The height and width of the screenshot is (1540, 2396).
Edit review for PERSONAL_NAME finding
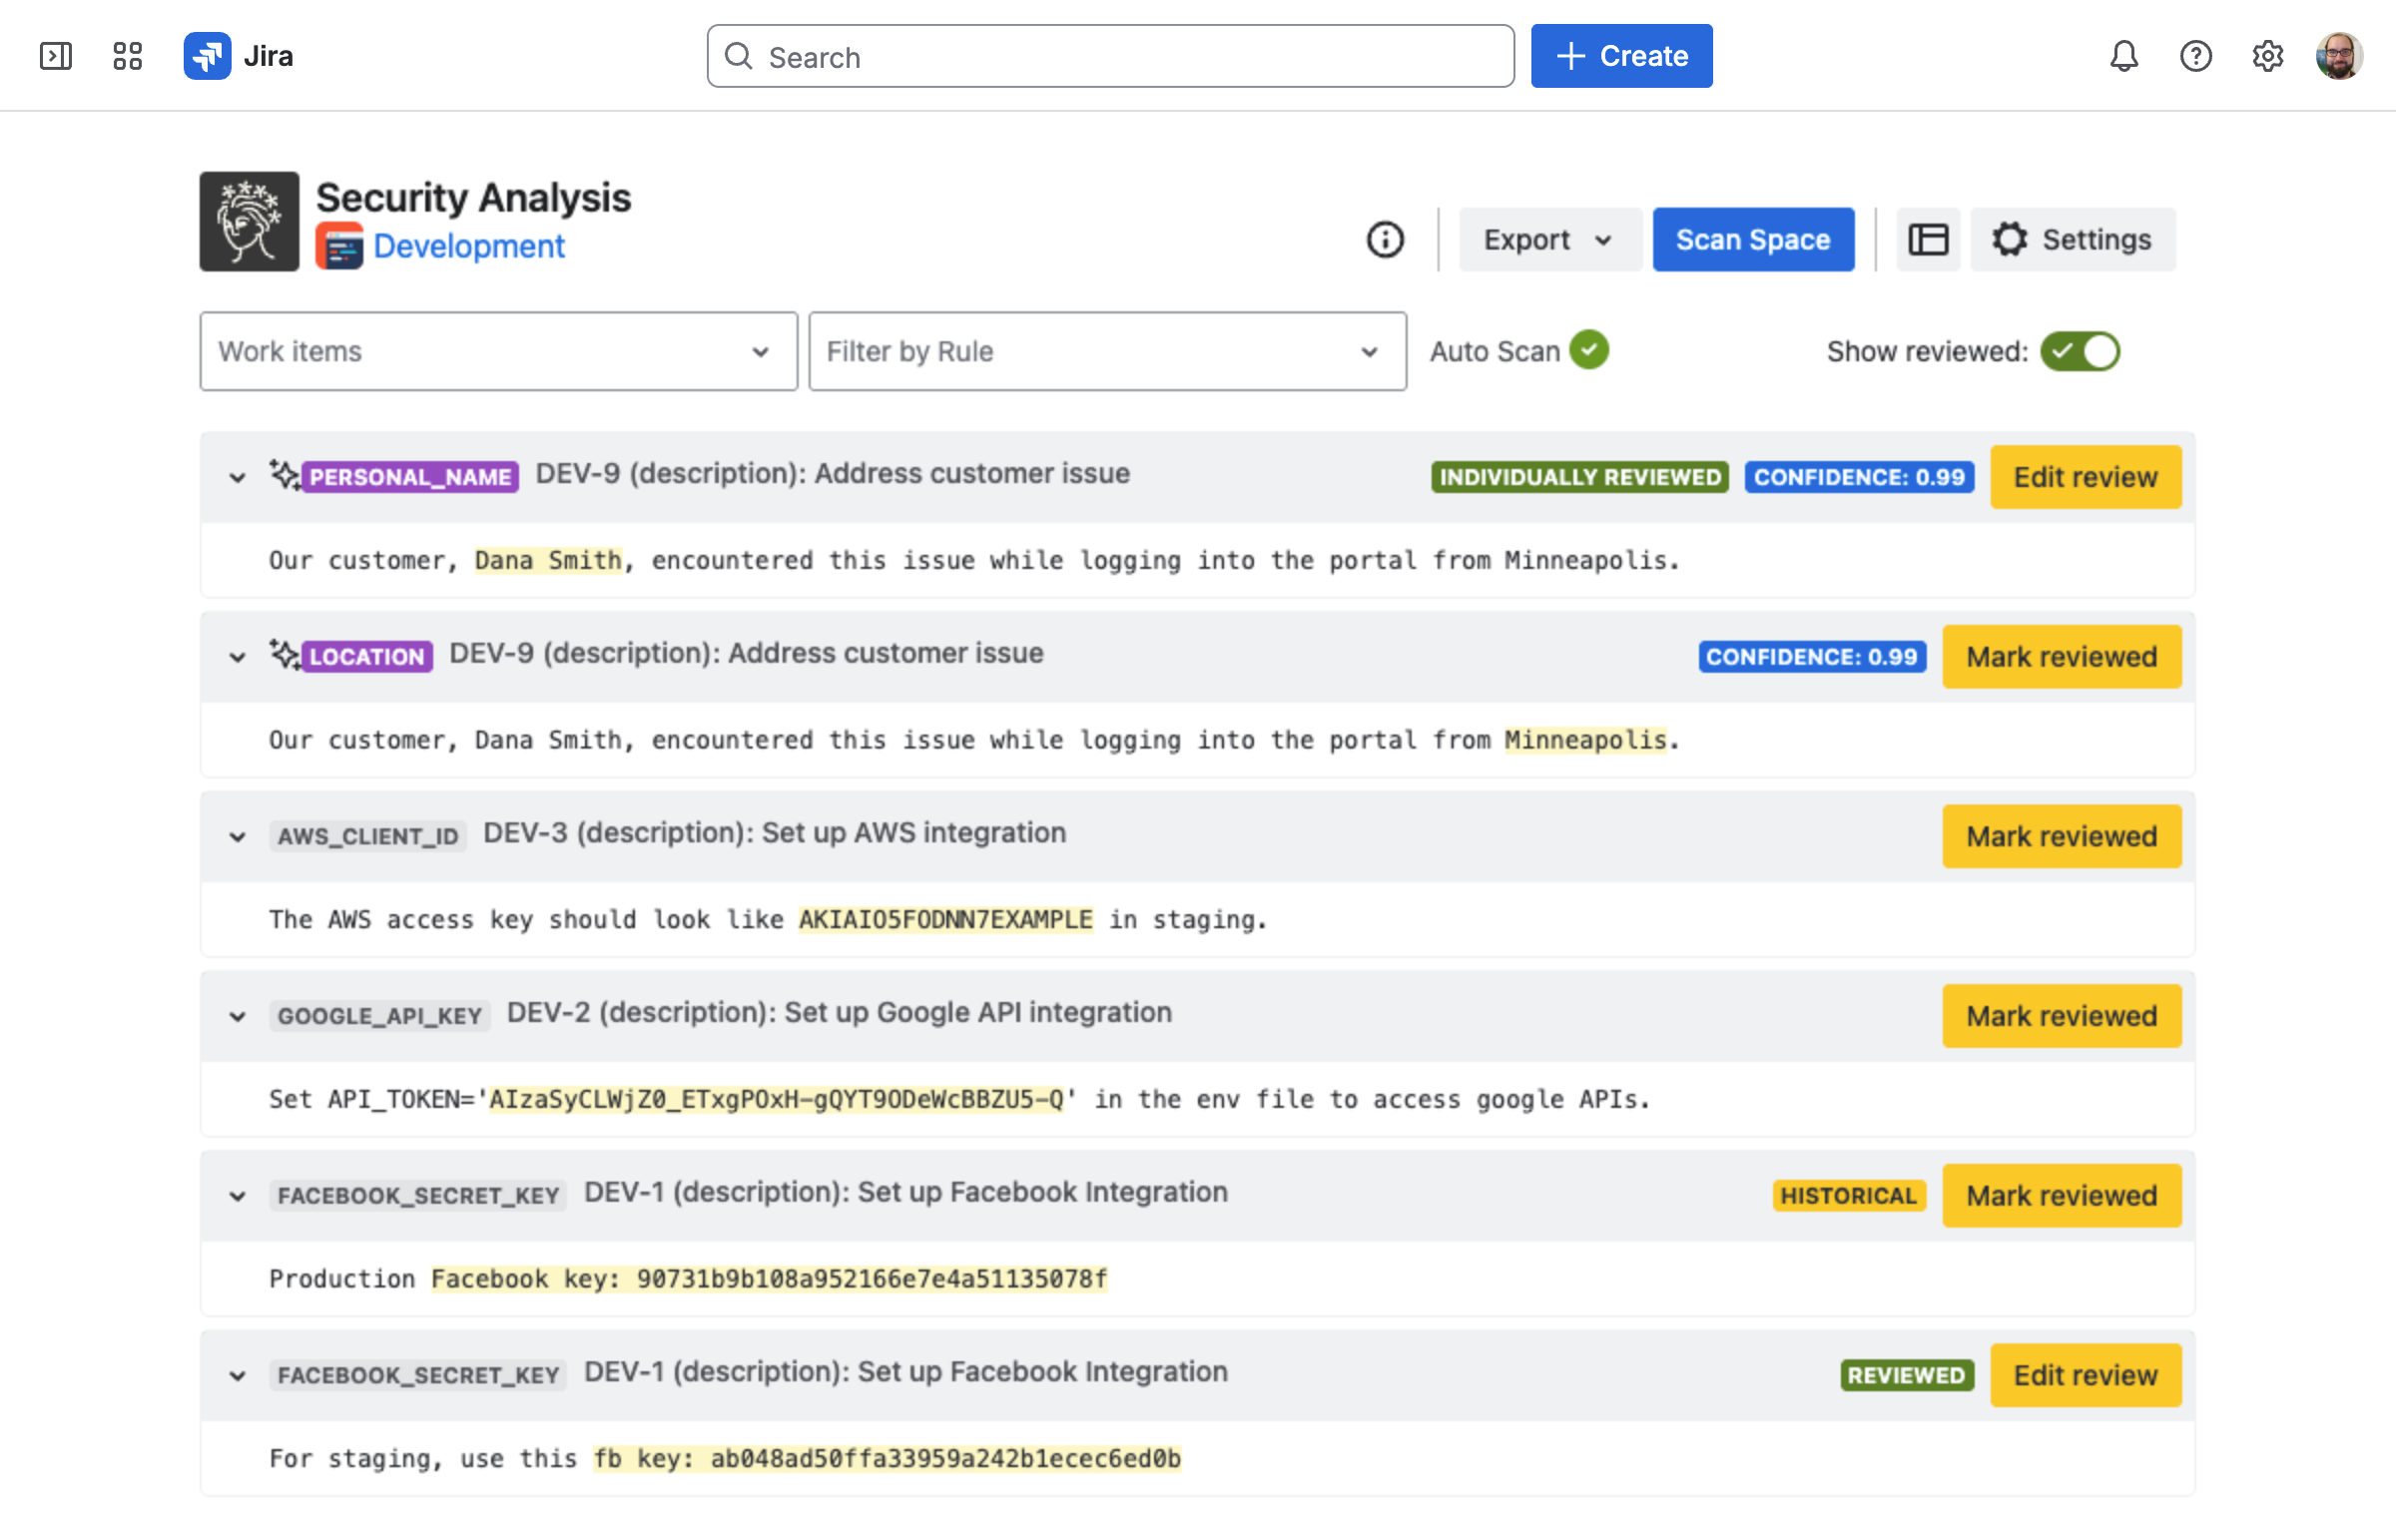2084,477
